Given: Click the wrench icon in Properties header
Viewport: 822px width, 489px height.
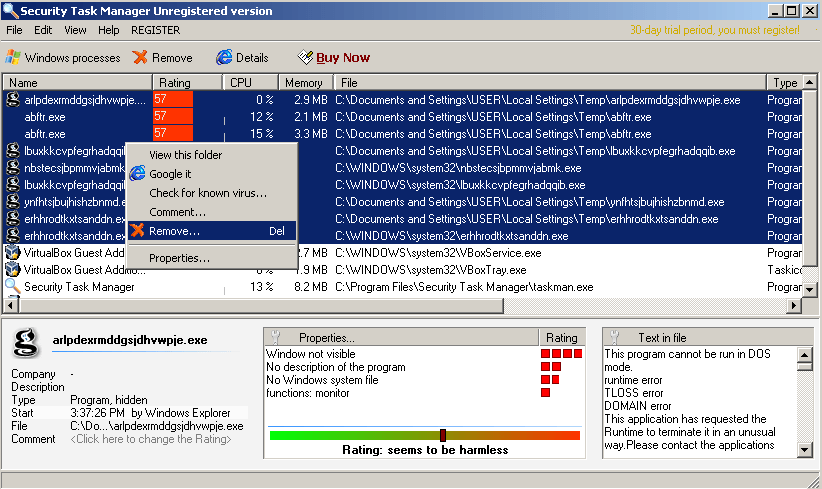Looking at the screenshot, I should pos(276,338).
